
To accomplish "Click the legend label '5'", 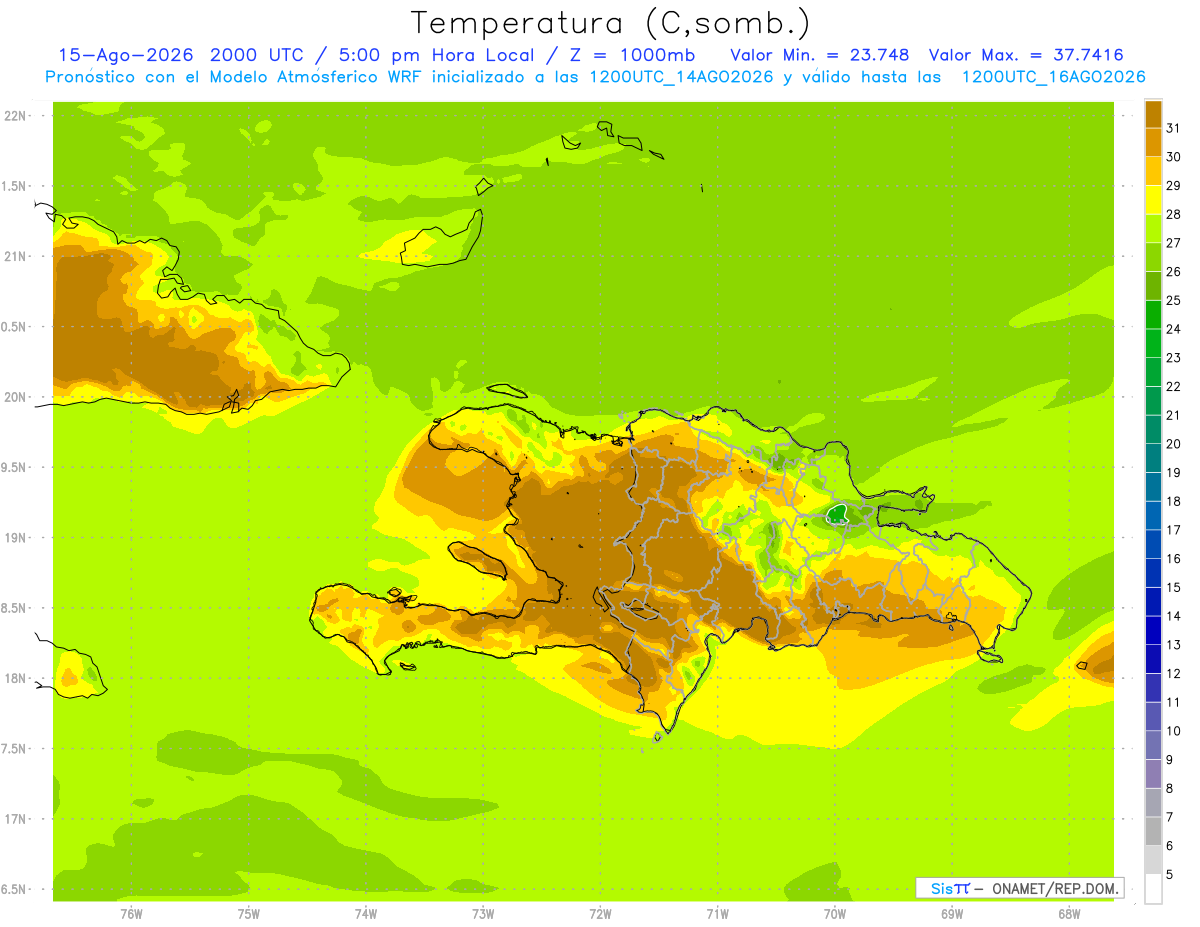I will (1169, 875).
